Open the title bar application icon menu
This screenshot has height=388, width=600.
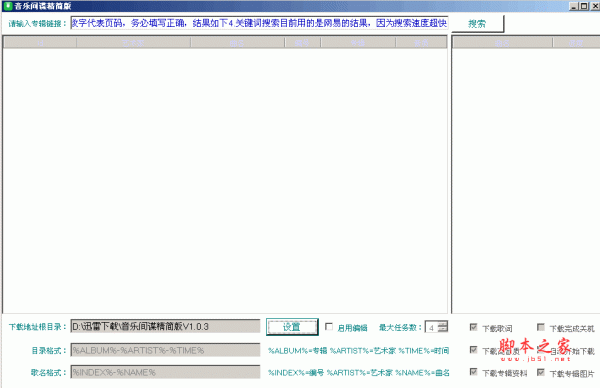(7, 6)
